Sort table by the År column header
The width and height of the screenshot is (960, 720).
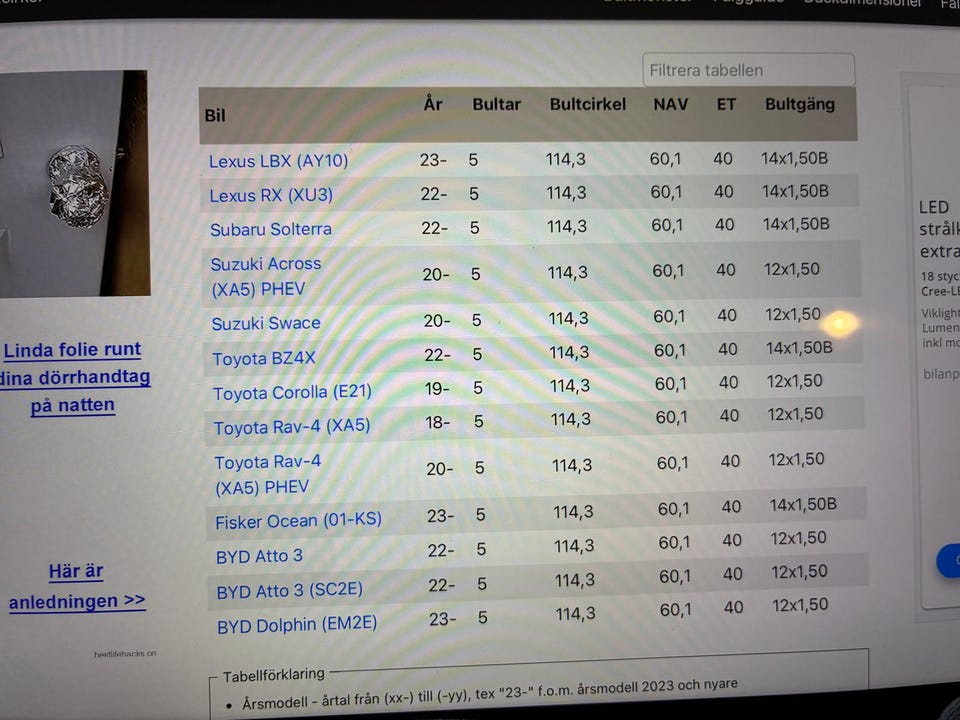[433, 104]
